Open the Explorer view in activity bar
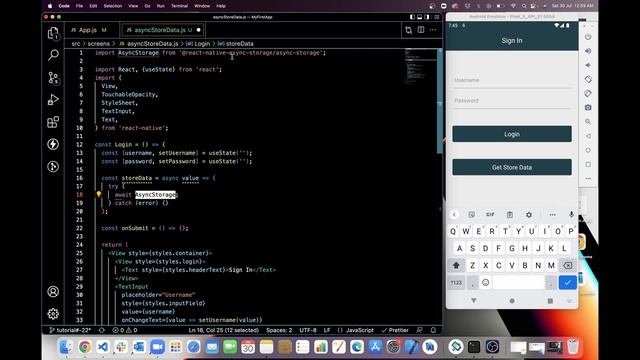This screenshot has width=640, height=360. pyautogui.click(x=53, y=33)
